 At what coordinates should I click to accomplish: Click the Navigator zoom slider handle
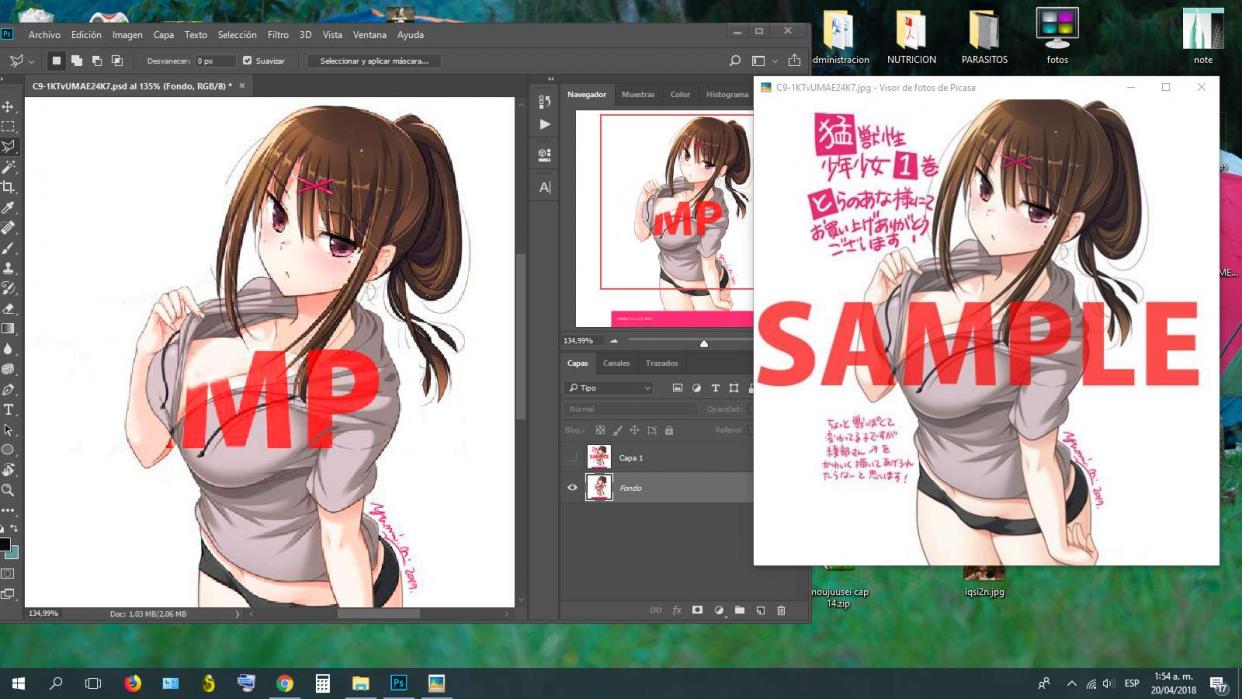click(x=704, y=343)
